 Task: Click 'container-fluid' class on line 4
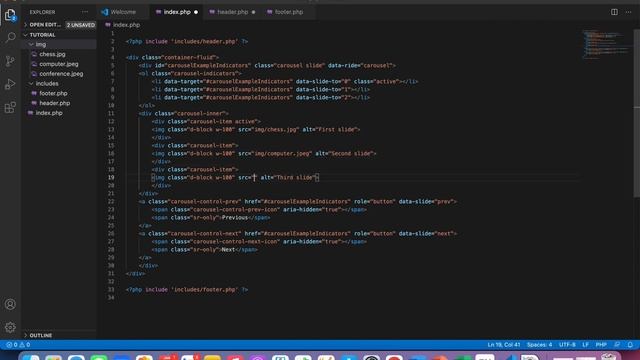point(188,58)
